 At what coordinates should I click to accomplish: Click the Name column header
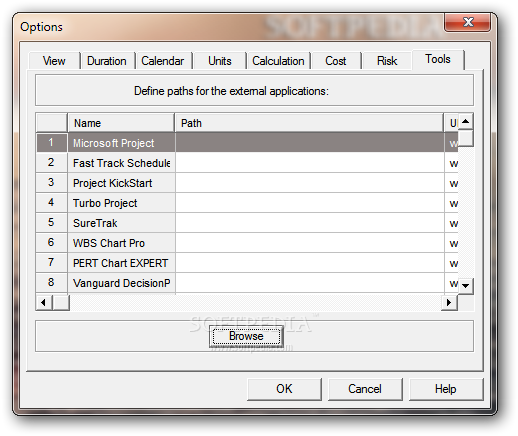pyautogui.click(x=121, y=123)
